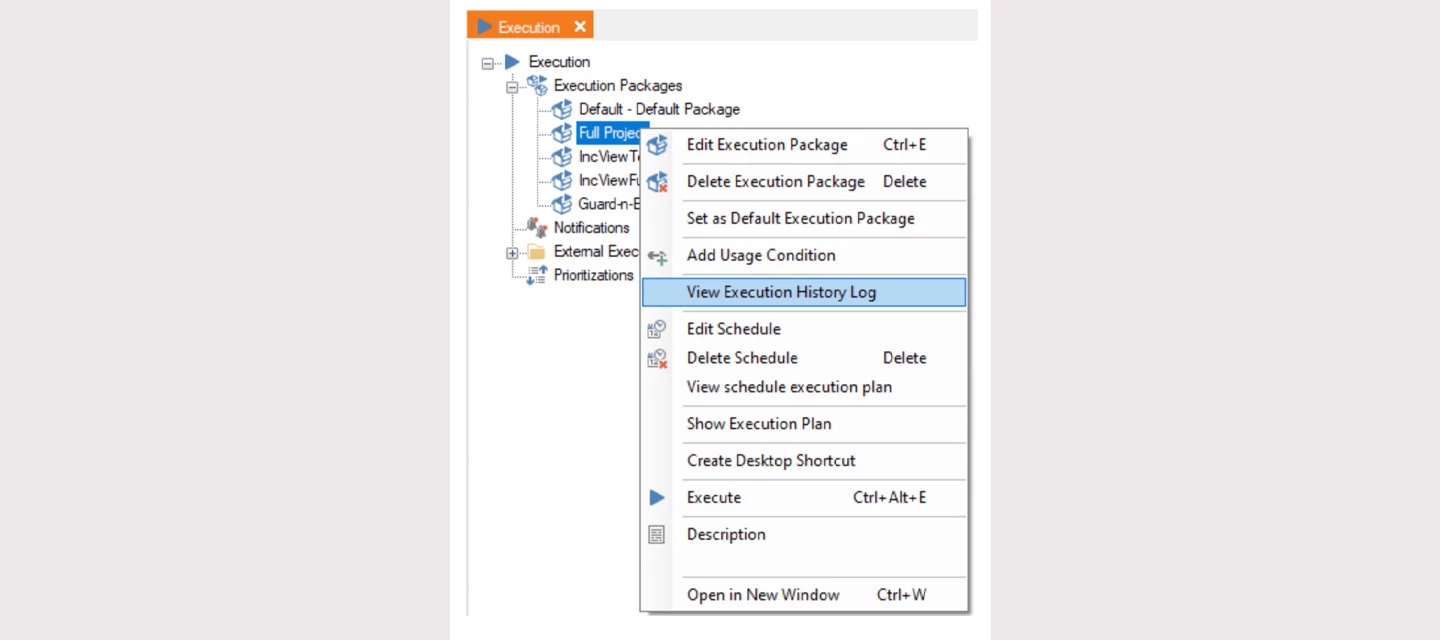Click the Guard-n-B package icon
The image size is (1440, 640).
(x=562, y=205)
